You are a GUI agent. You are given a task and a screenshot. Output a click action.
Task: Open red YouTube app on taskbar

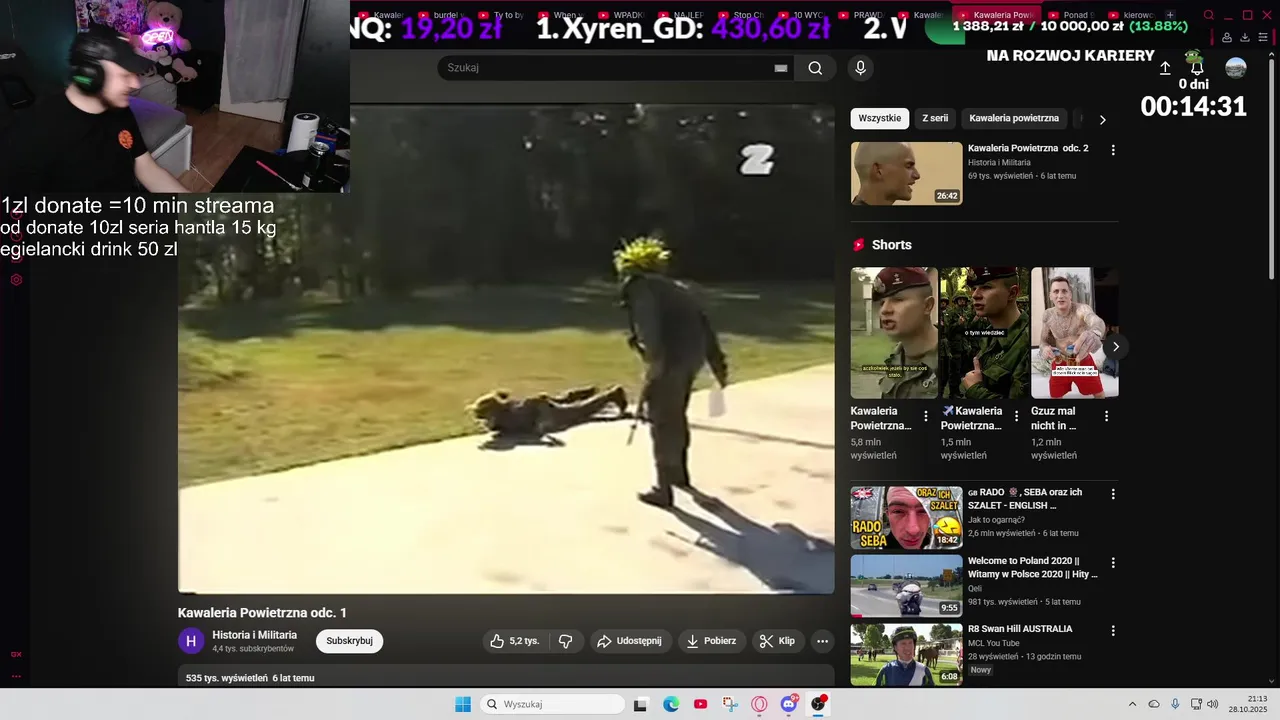700,704
